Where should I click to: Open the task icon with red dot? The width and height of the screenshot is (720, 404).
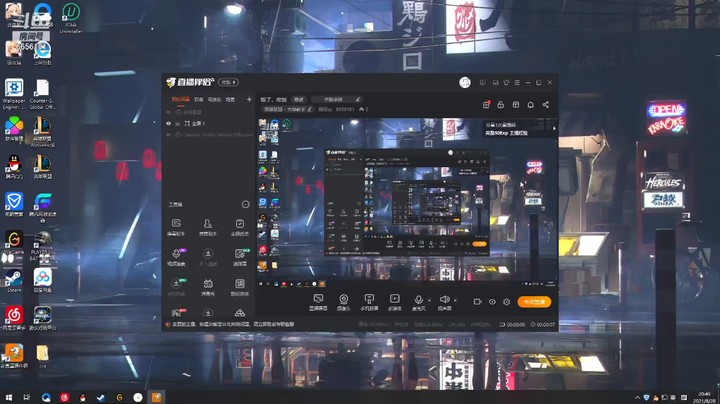[486, 105]
